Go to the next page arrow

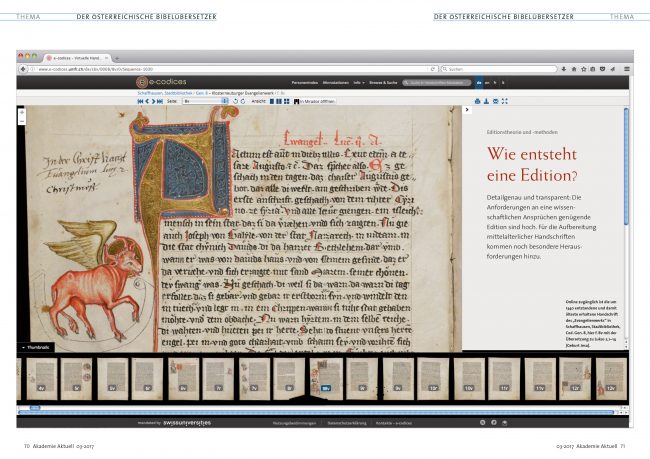point(155,101)
